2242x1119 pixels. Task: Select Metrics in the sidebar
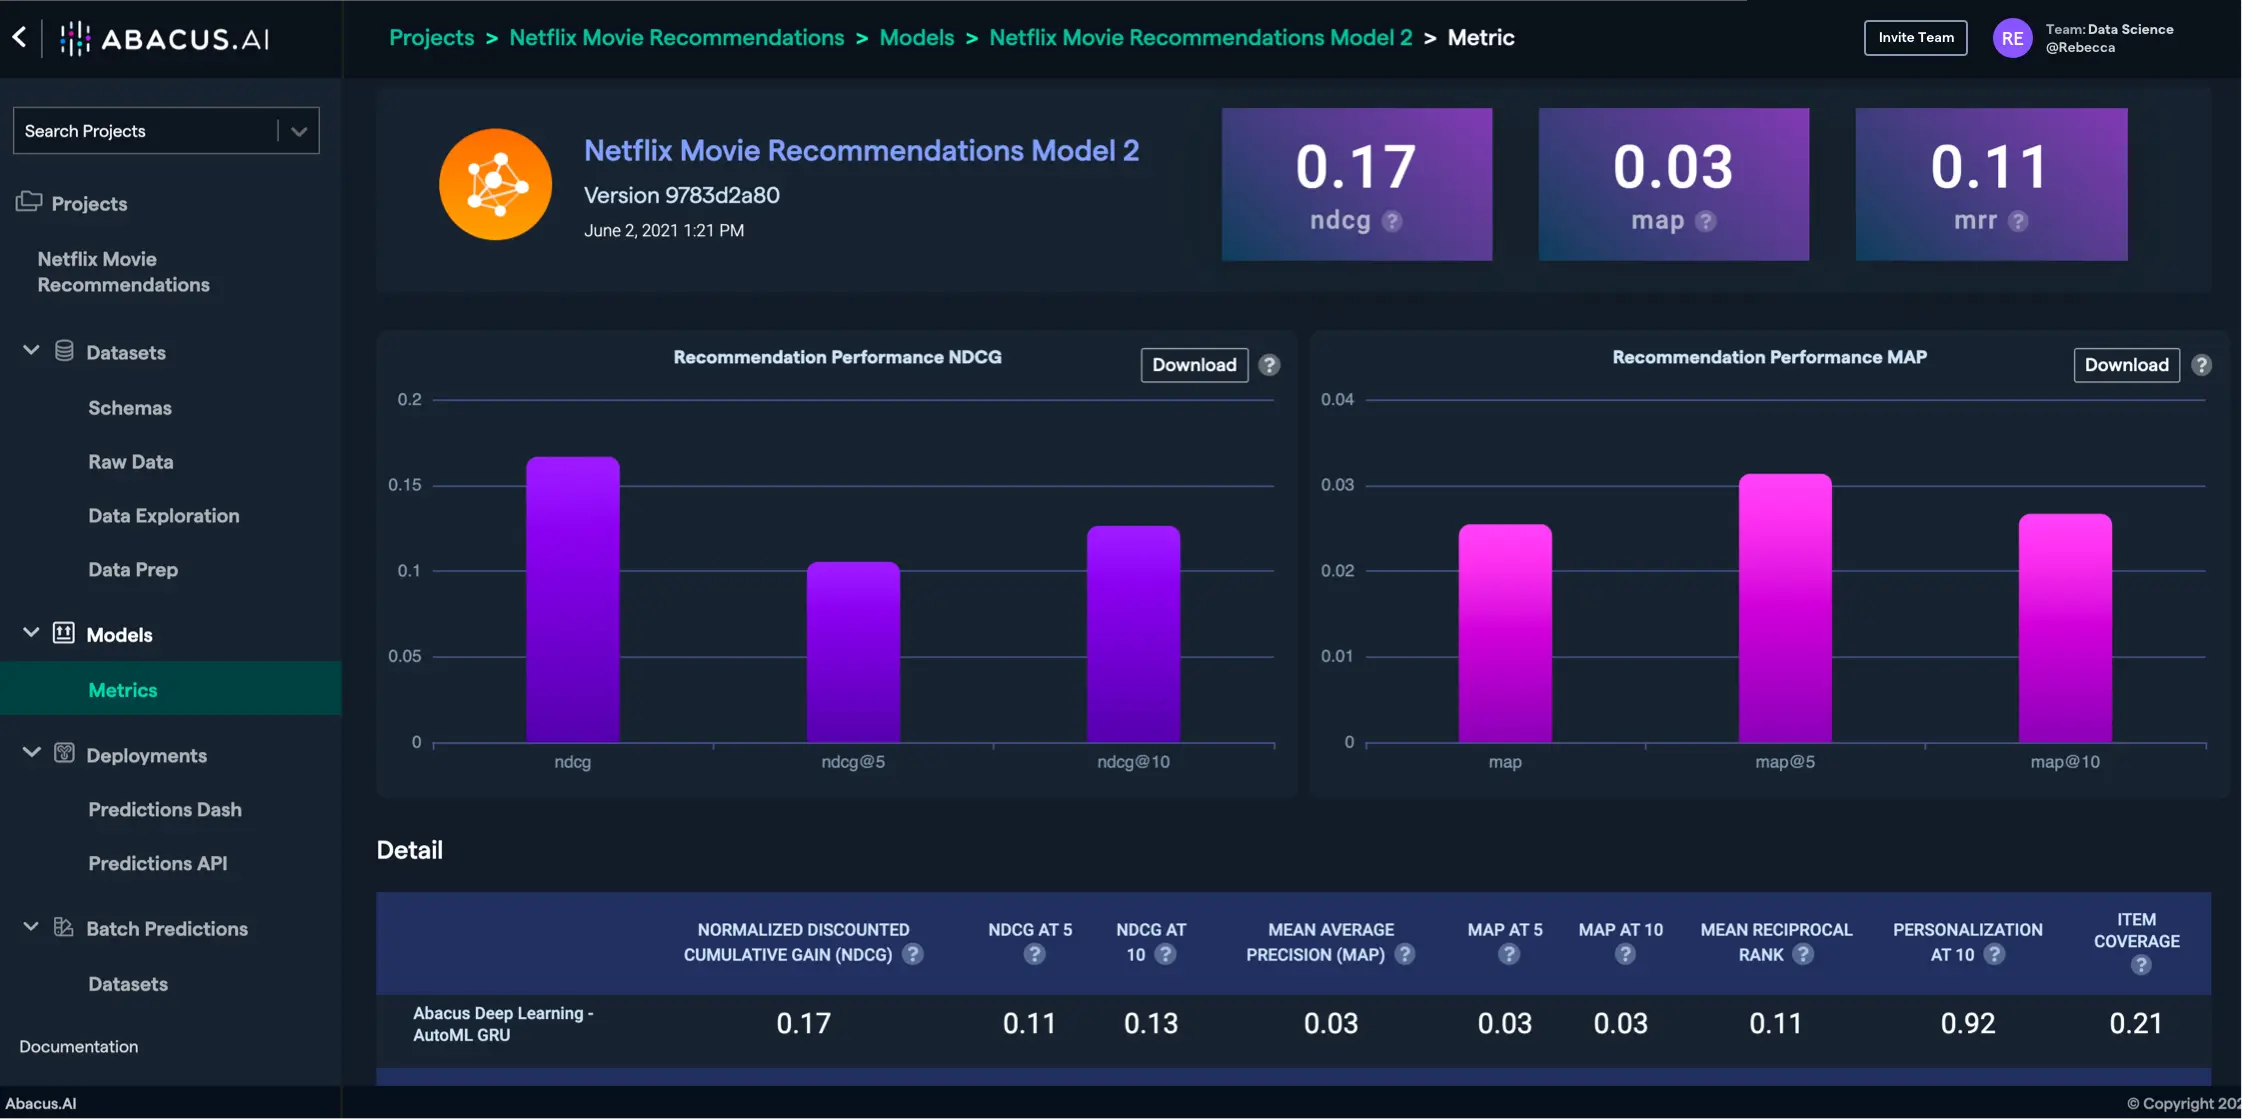[123, 689]
